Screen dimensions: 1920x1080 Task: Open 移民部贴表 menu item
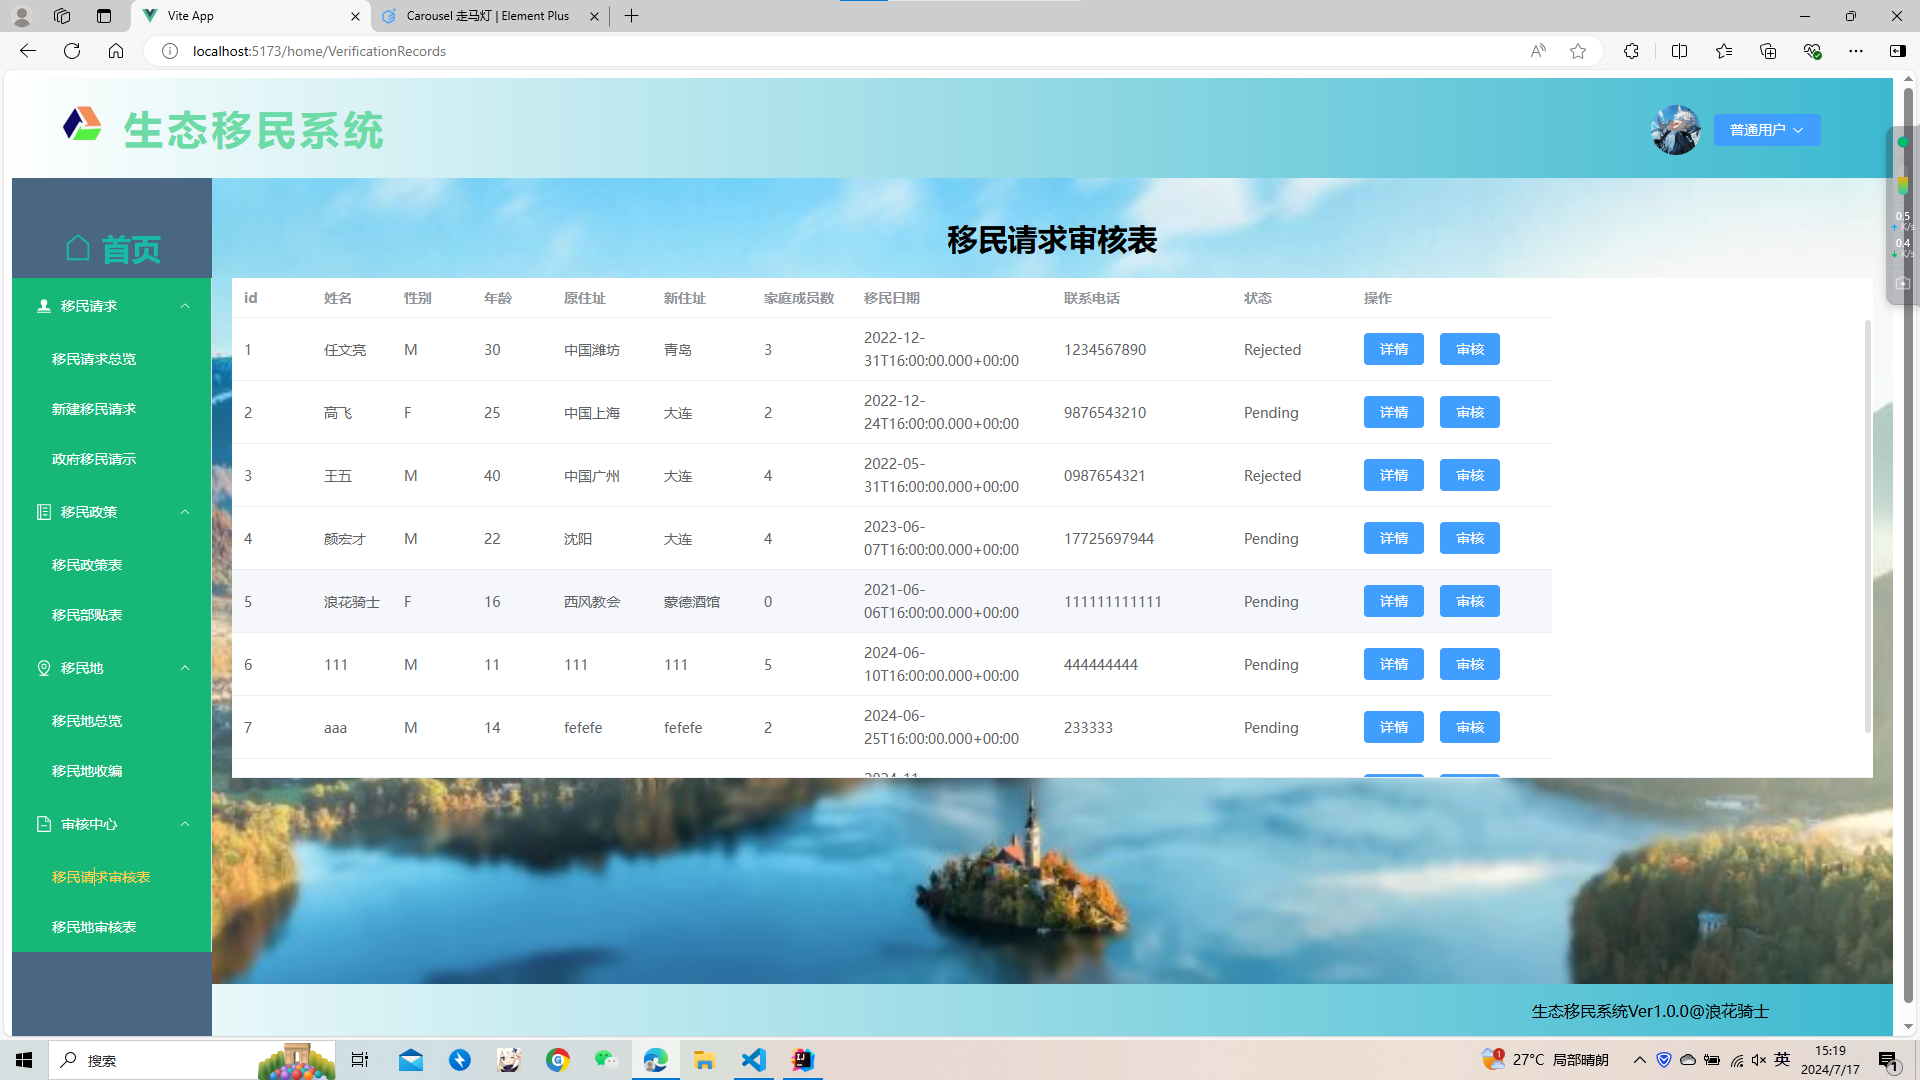[112, 615]
